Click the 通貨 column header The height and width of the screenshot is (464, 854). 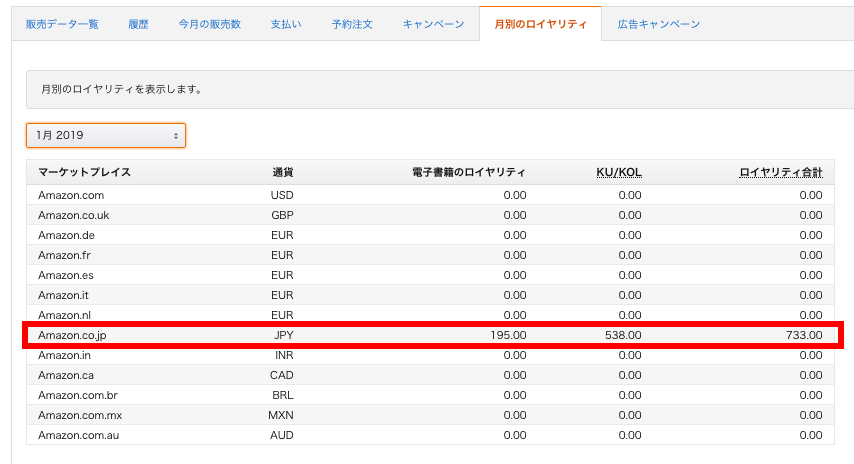283,172
